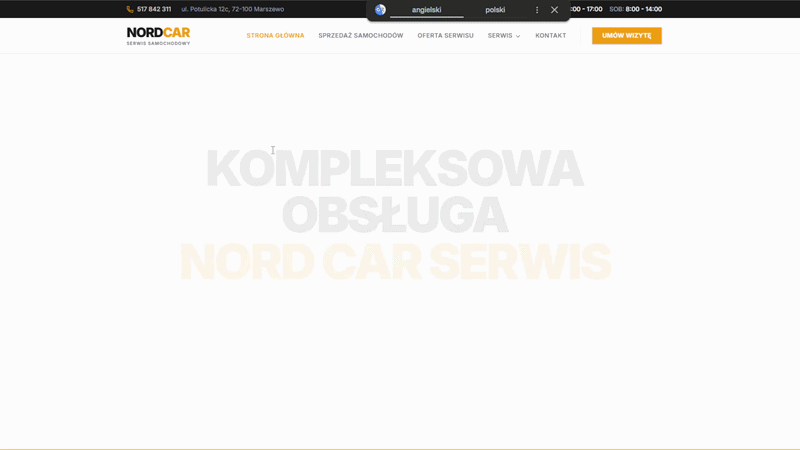The height and width of the screenshot is (450, 800).
Task: Open Oferta Serwisu page
Action: tap(445, 36)
